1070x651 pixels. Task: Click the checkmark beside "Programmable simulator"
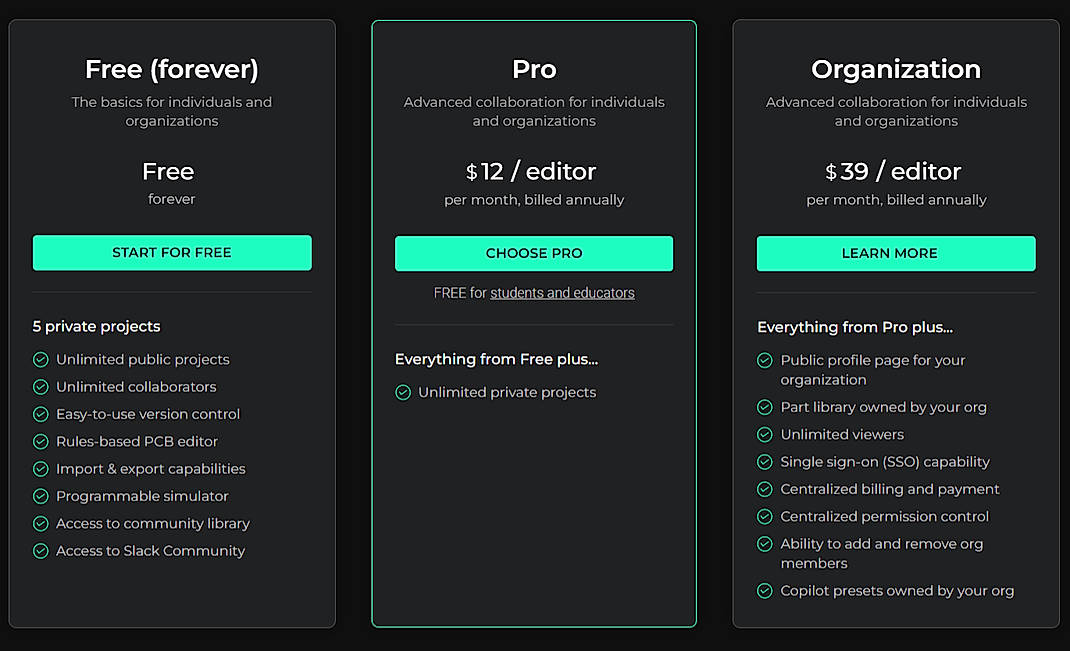pyautogui.click(x=41, y=496)
